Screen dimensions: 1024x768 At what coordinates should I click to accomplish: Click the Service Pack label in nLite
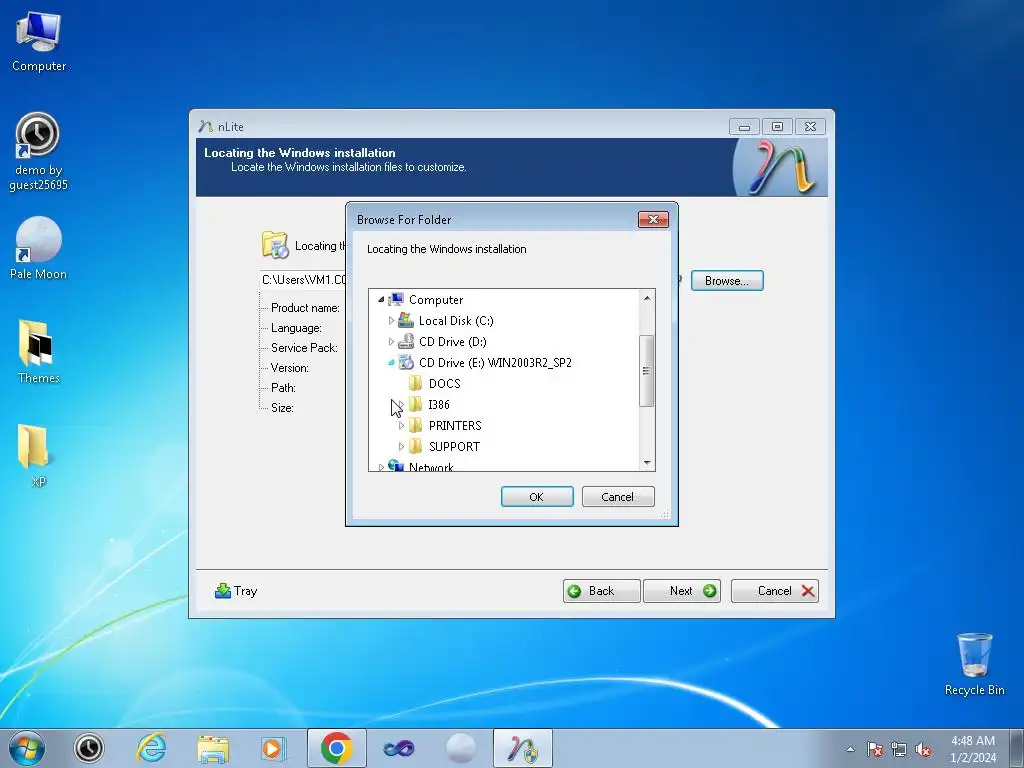pyautogui.click(x=304, y=347)
